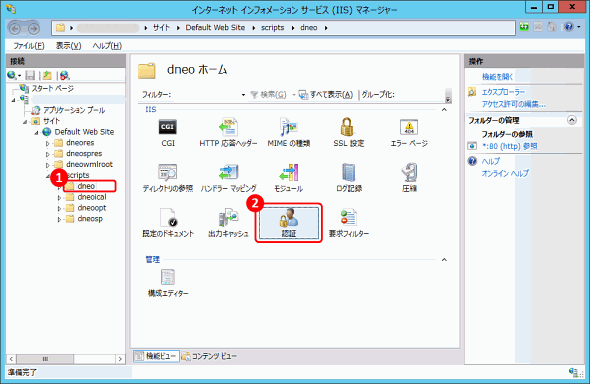Expand the dneoopt tree node

pyautogui.click(x=59, y=208)
